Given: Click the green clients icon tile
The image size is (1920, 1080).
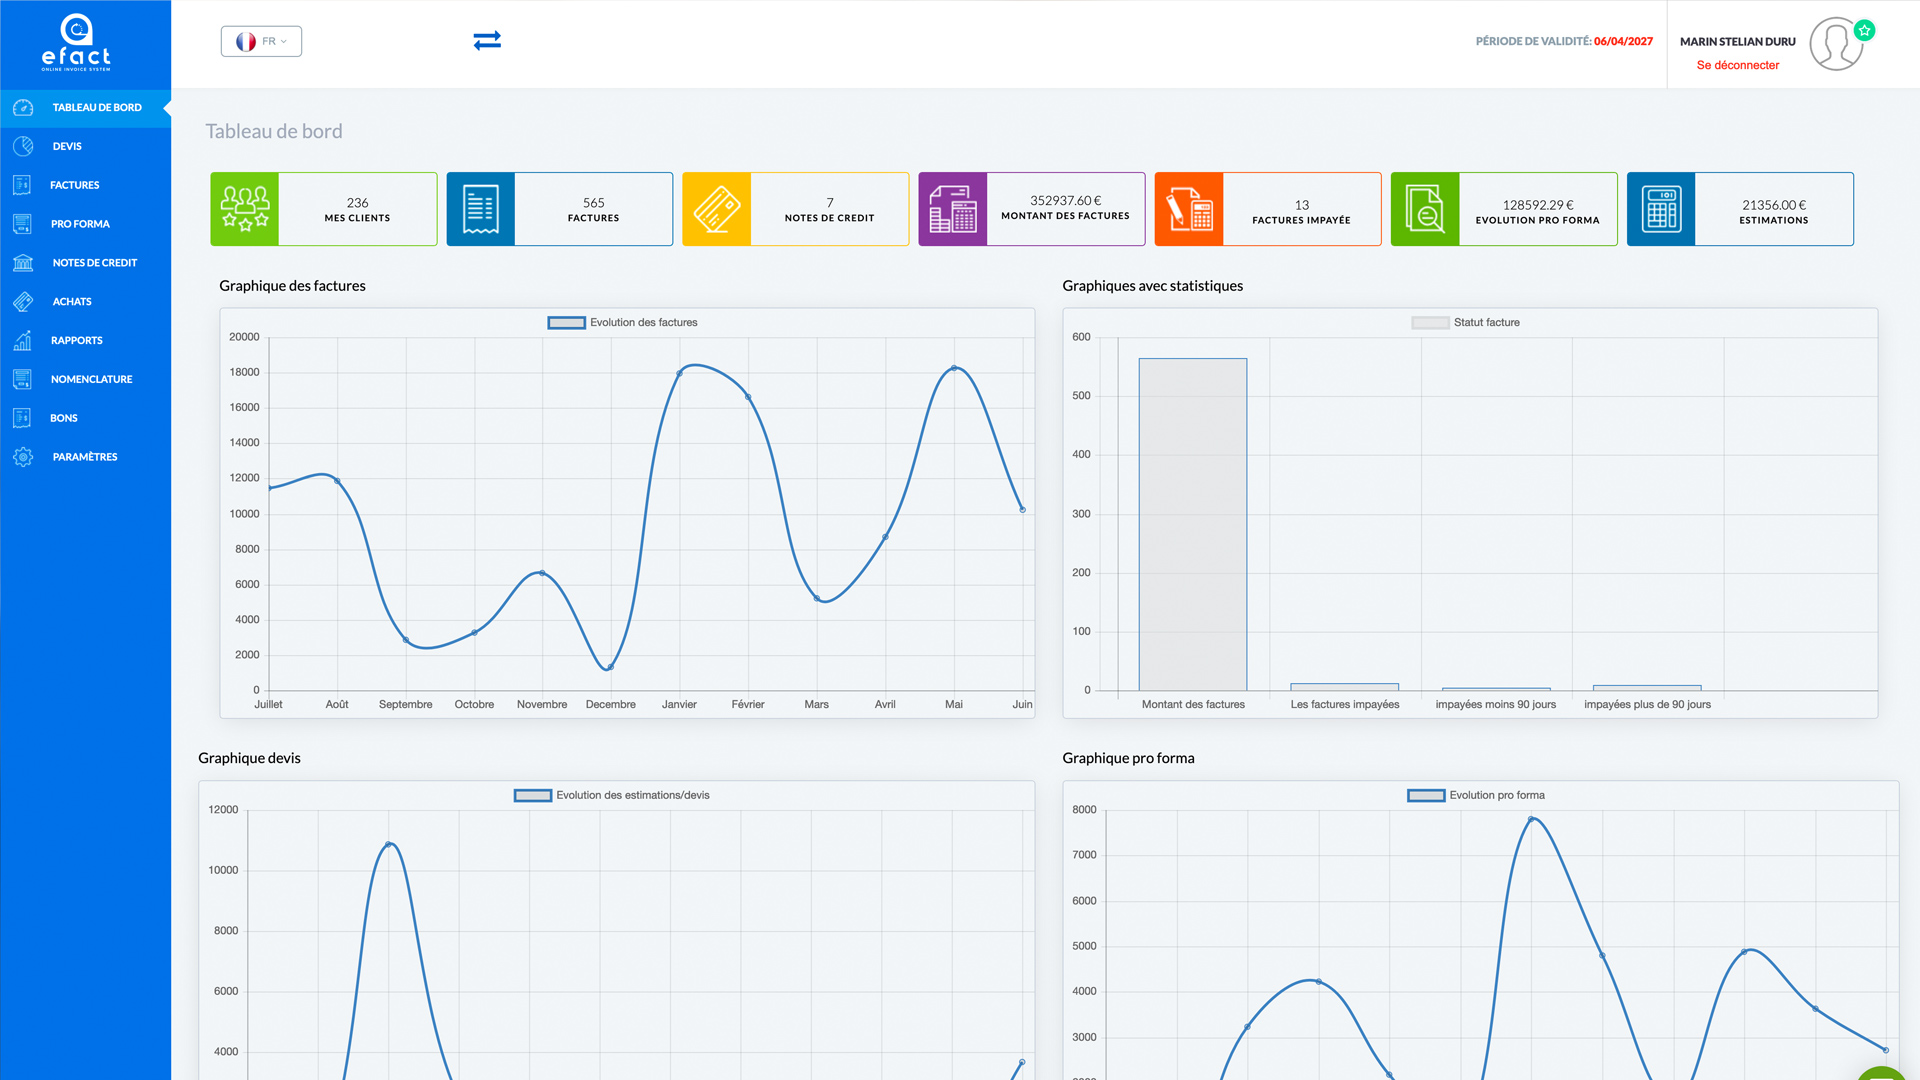Looking at the screenshot, I should [245, 209].
